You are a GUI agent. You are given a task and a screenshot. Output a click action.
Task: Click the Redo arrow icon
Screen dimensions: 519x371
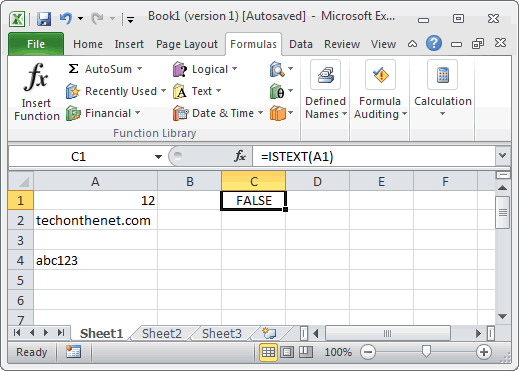point(97,18)
